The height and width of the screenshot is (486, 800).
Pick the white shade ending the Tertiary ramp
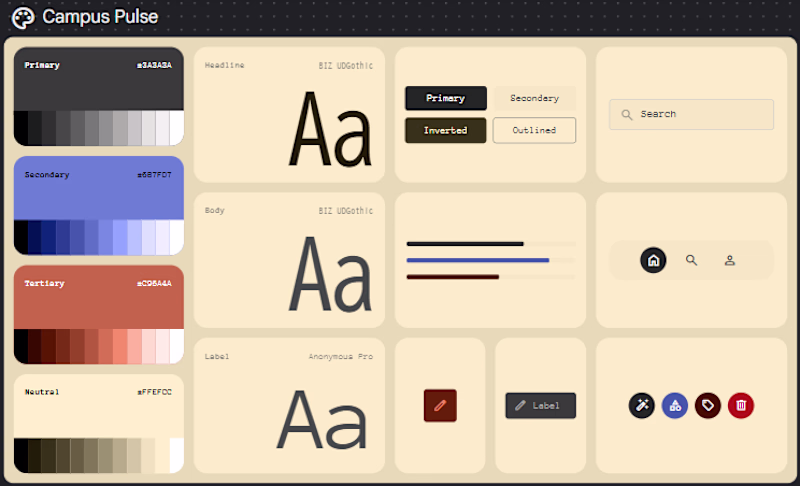point(177,346)
